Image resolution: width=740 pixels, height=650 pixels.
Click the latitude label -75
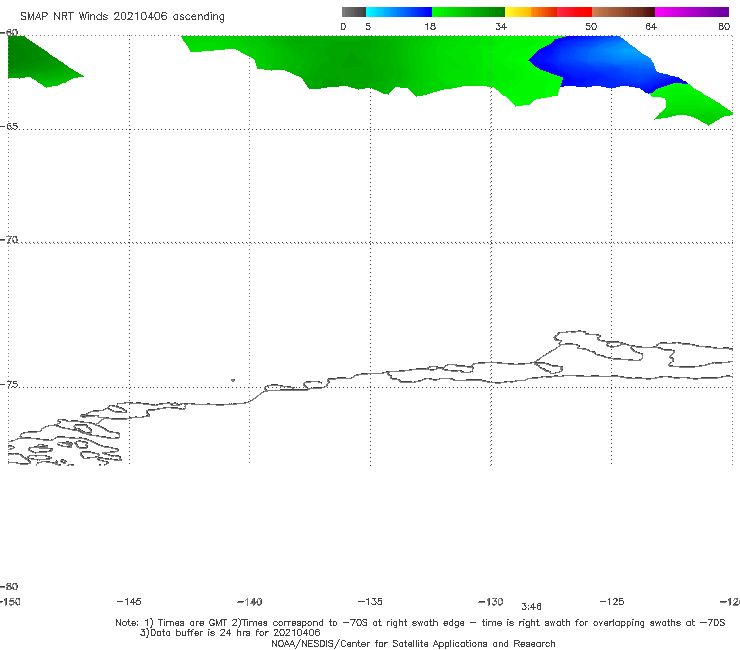pyautogui.click(x=9, y=384)
